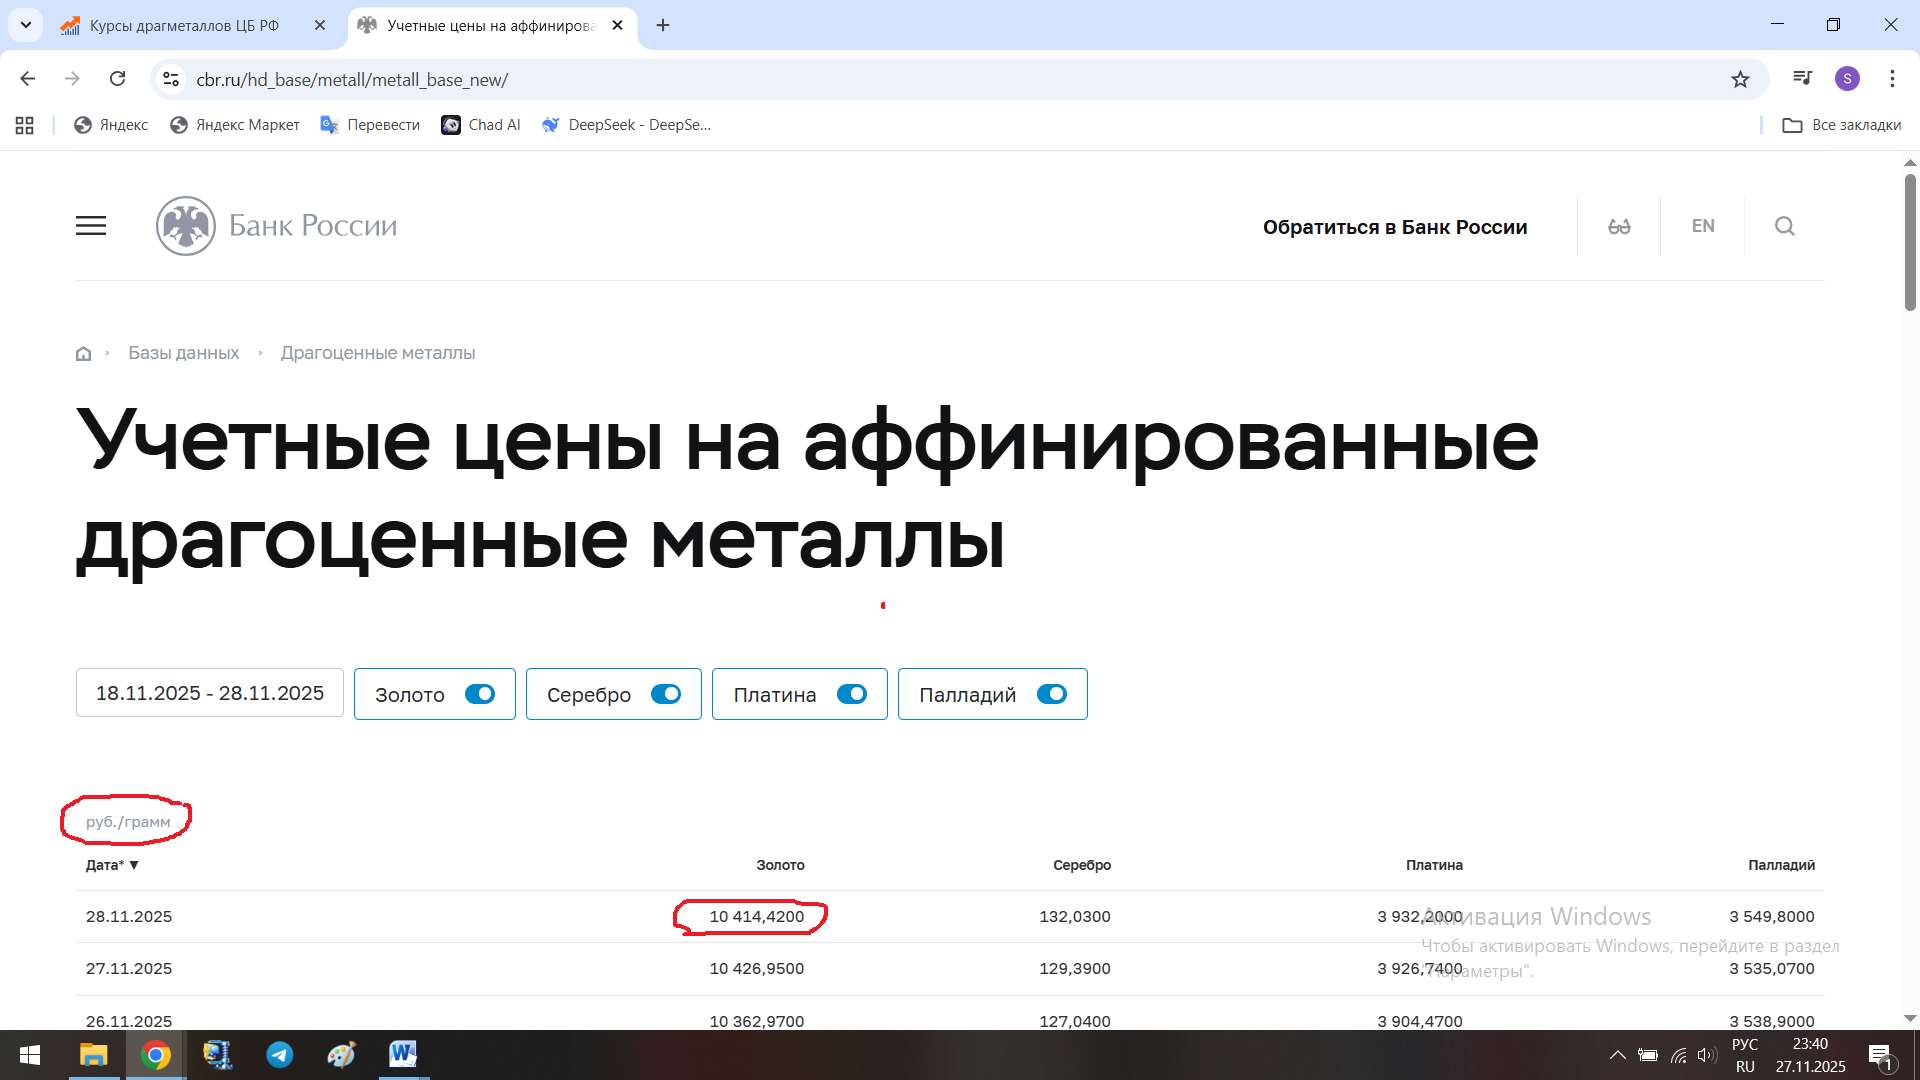Open tab search dropdown arrow

(x=26, y=25)
